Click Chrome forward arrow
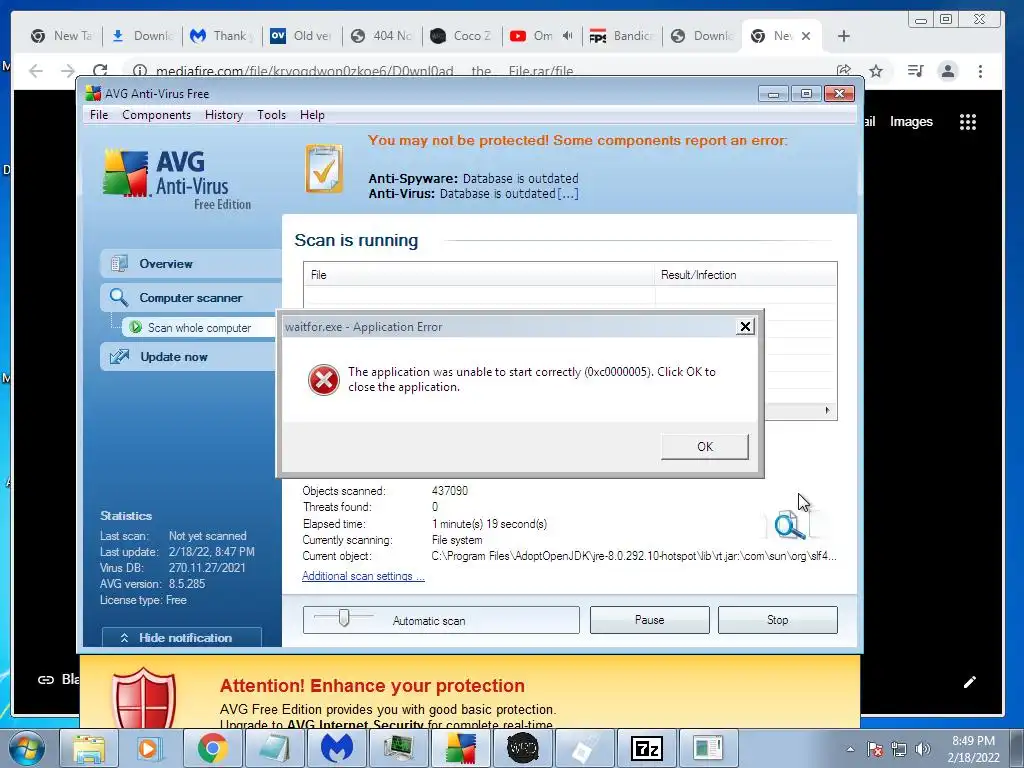 coord(68,71)
